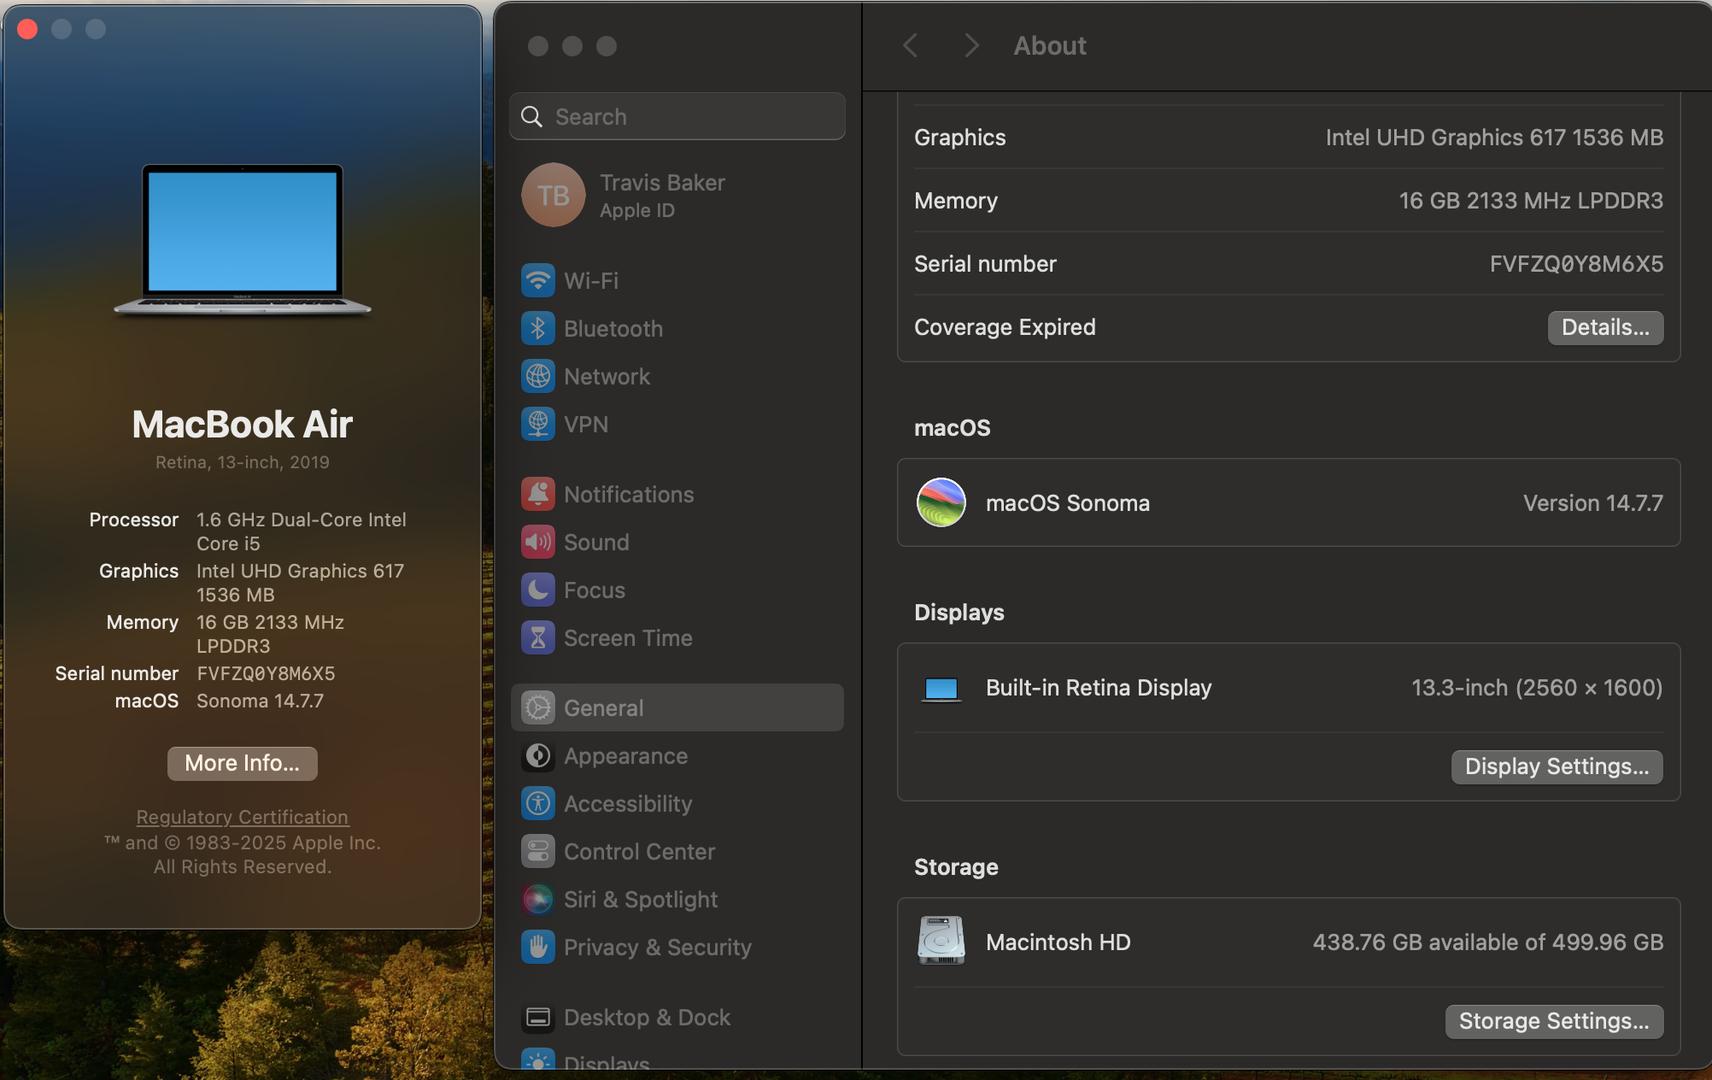The width and height of the screenshot is (1712, 1080).
Task: Click Retina, 13-inch, 2019 subtitle
Action: point(242,462)
